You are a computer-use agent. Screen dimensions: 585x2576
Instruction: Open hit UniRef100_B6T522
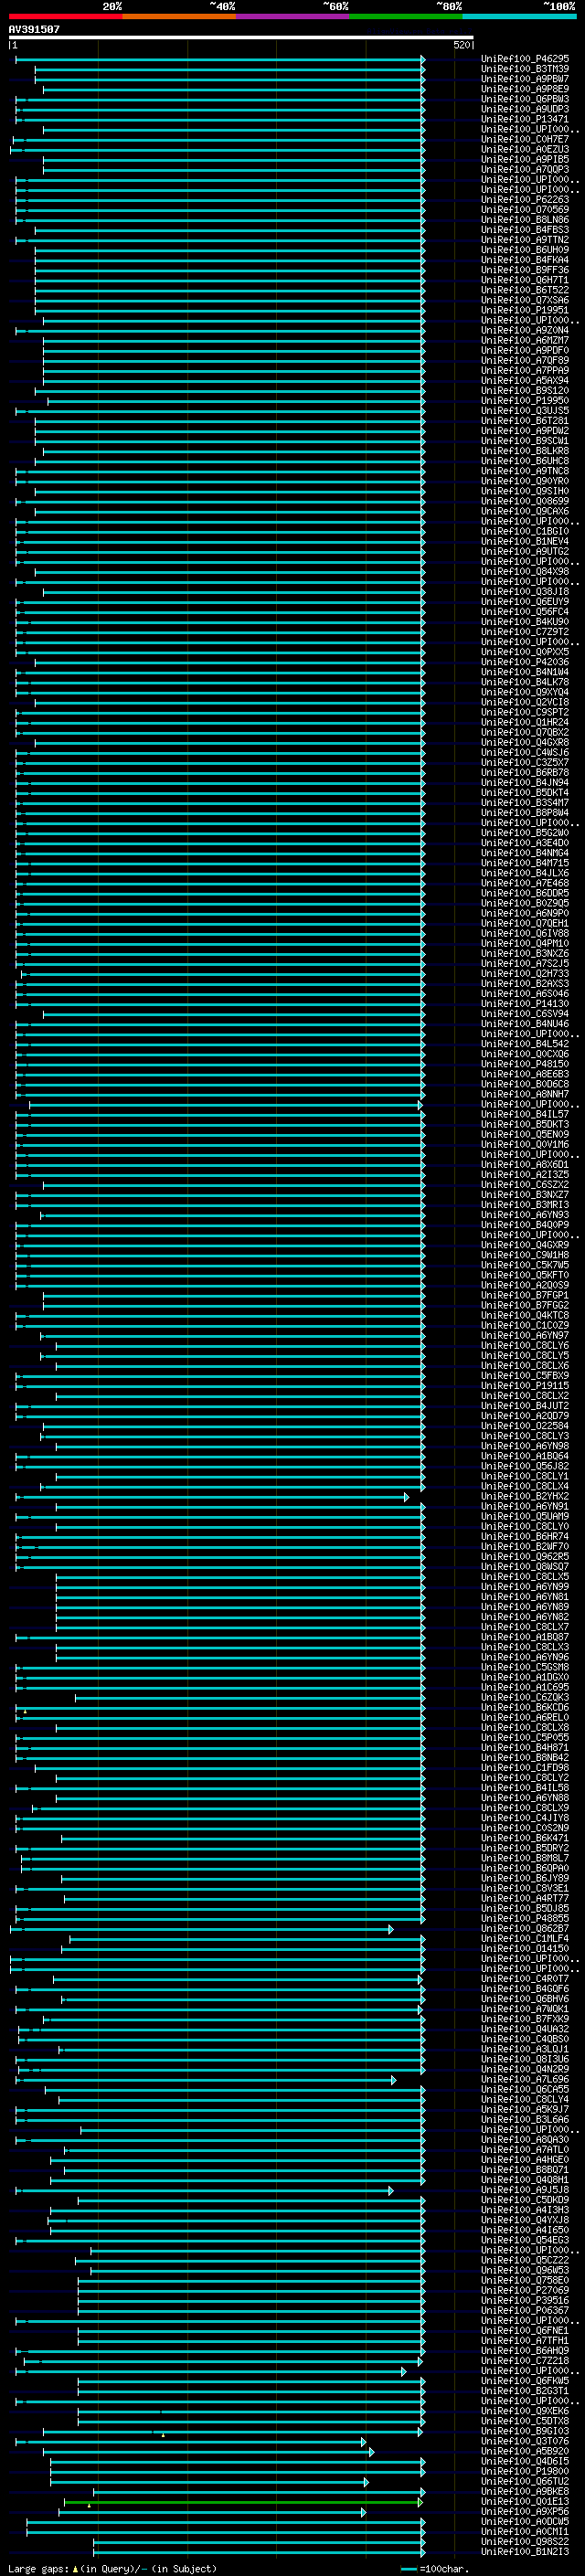[x=525, y=290]
